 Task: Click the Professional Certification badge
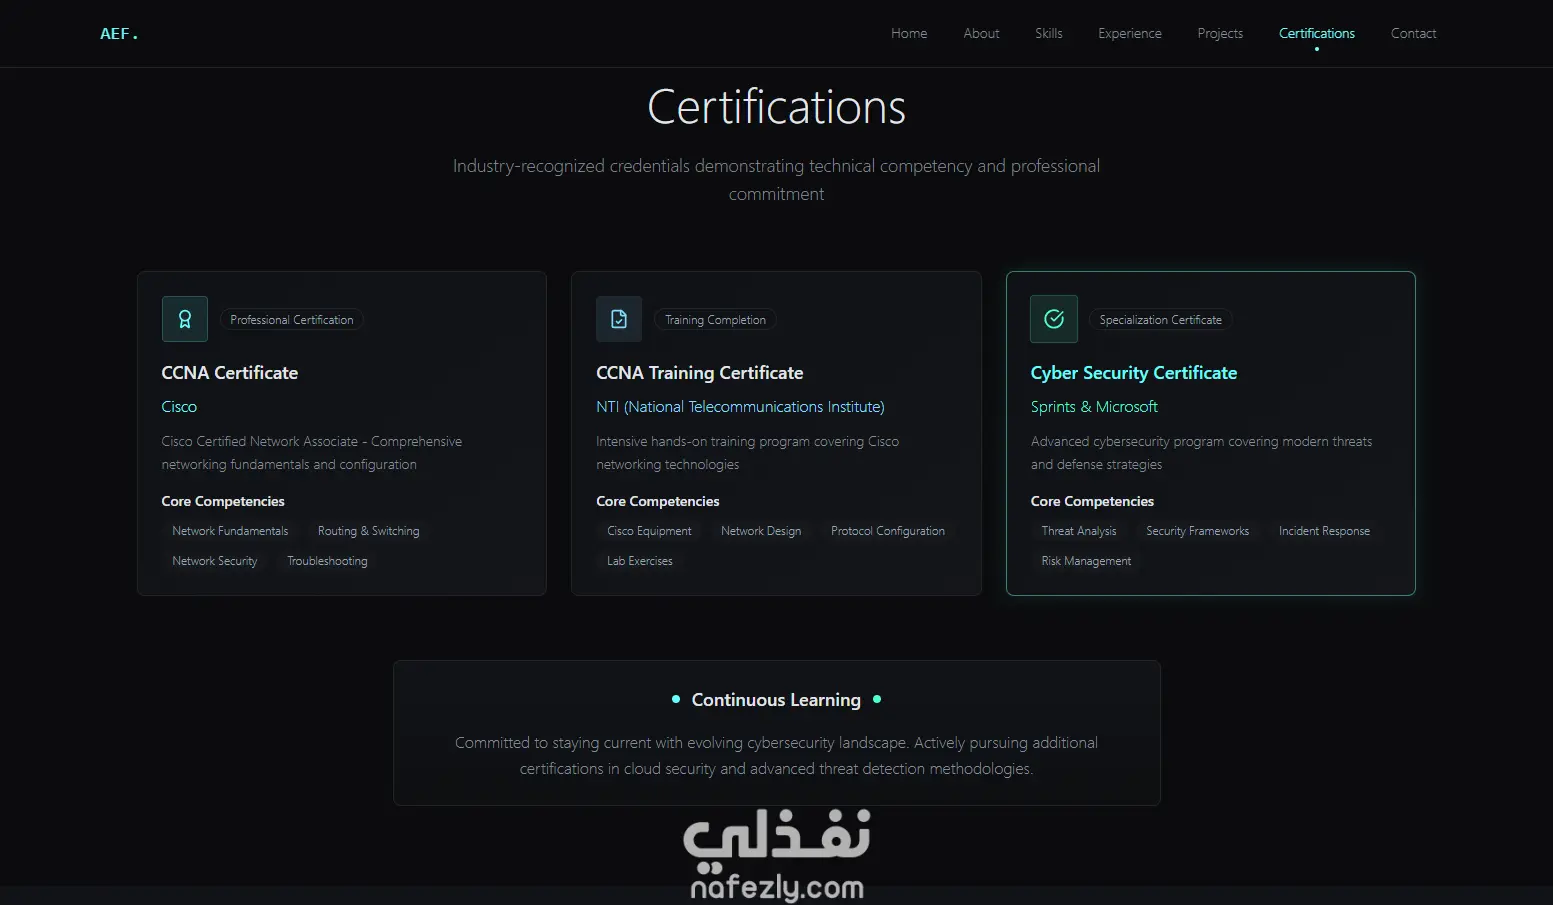point(292,320)
